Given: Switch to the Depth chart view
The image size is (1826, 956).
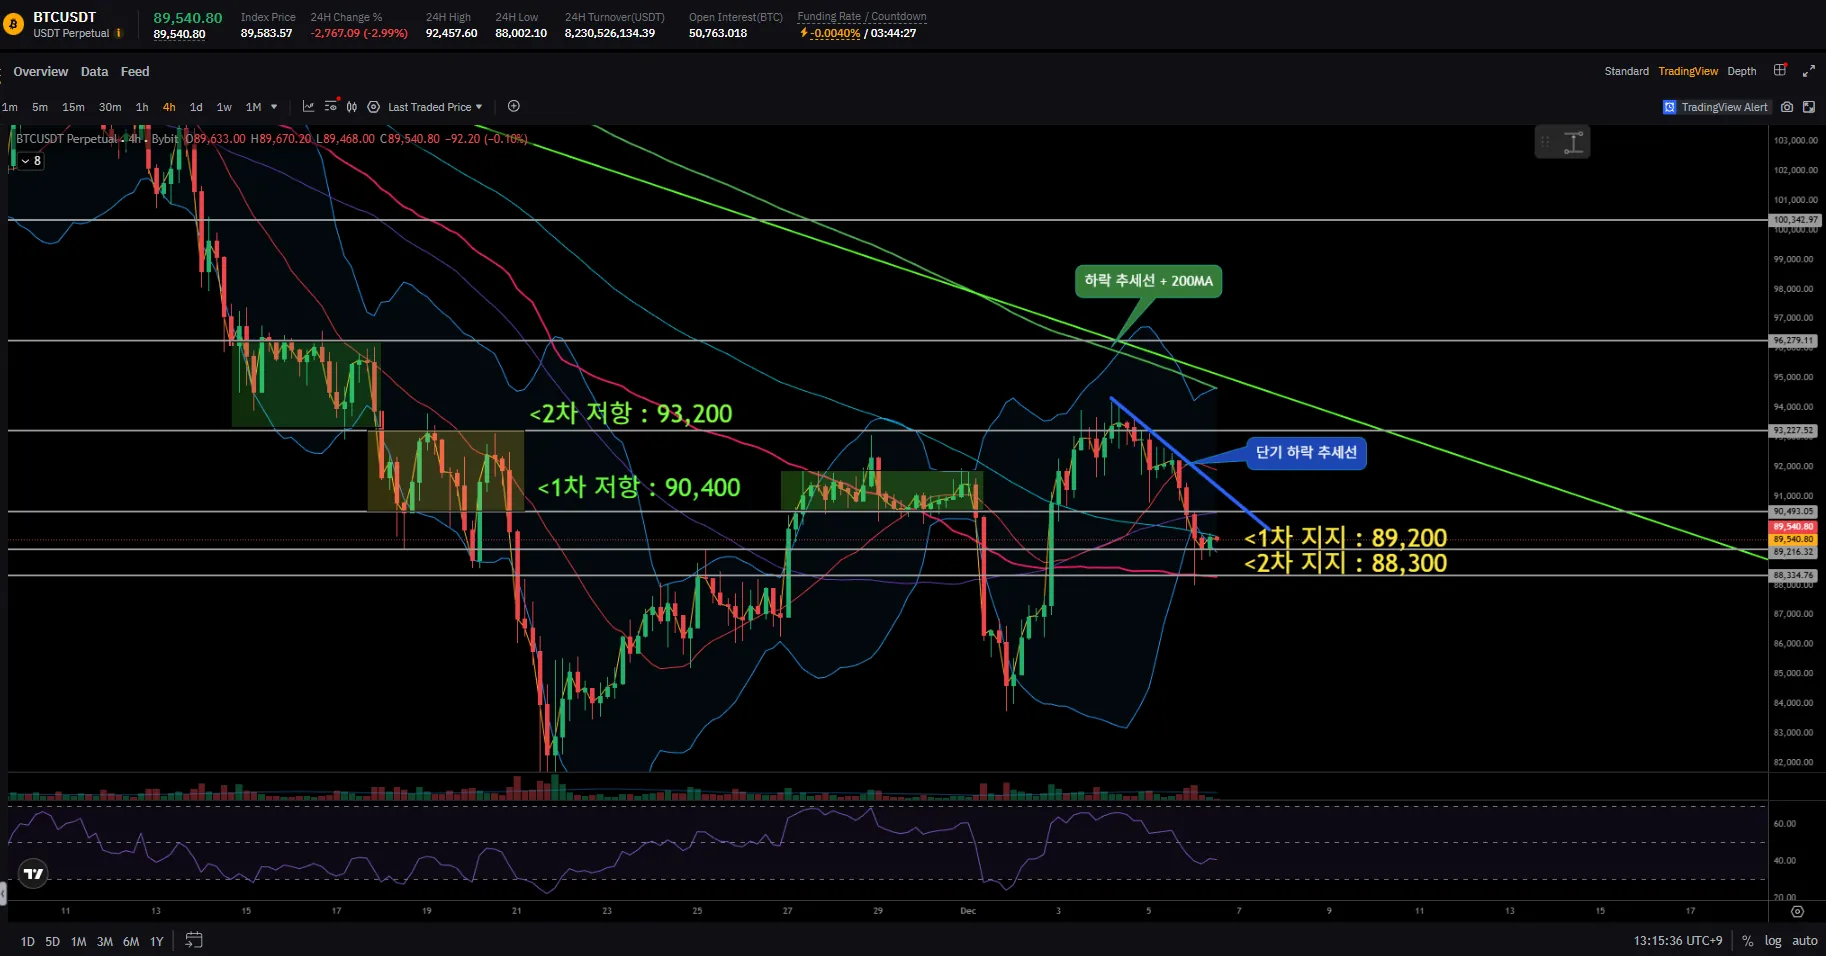Looking at the screenshot, I should [x=1741, y=71].
